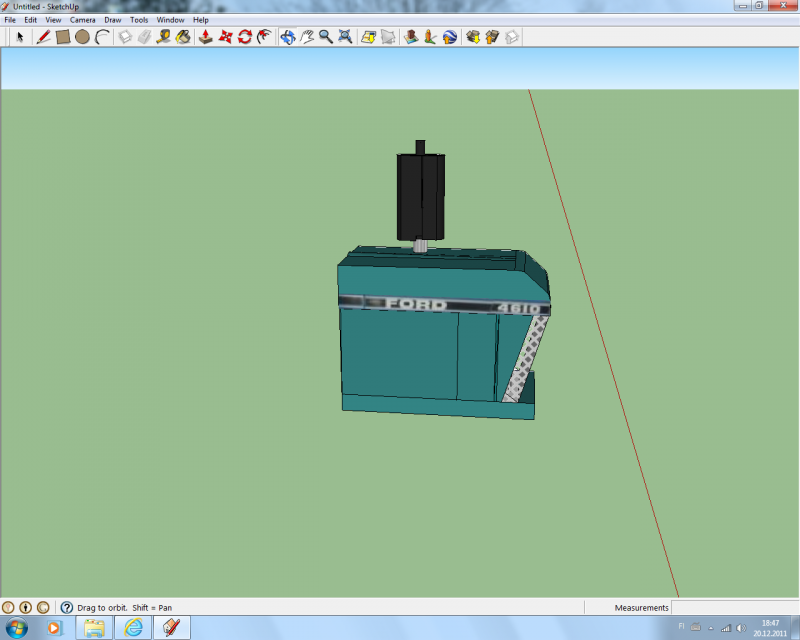Activate the Tape Measure tool
This screenshot has height=640, width=800.
(x=164, y=37)
